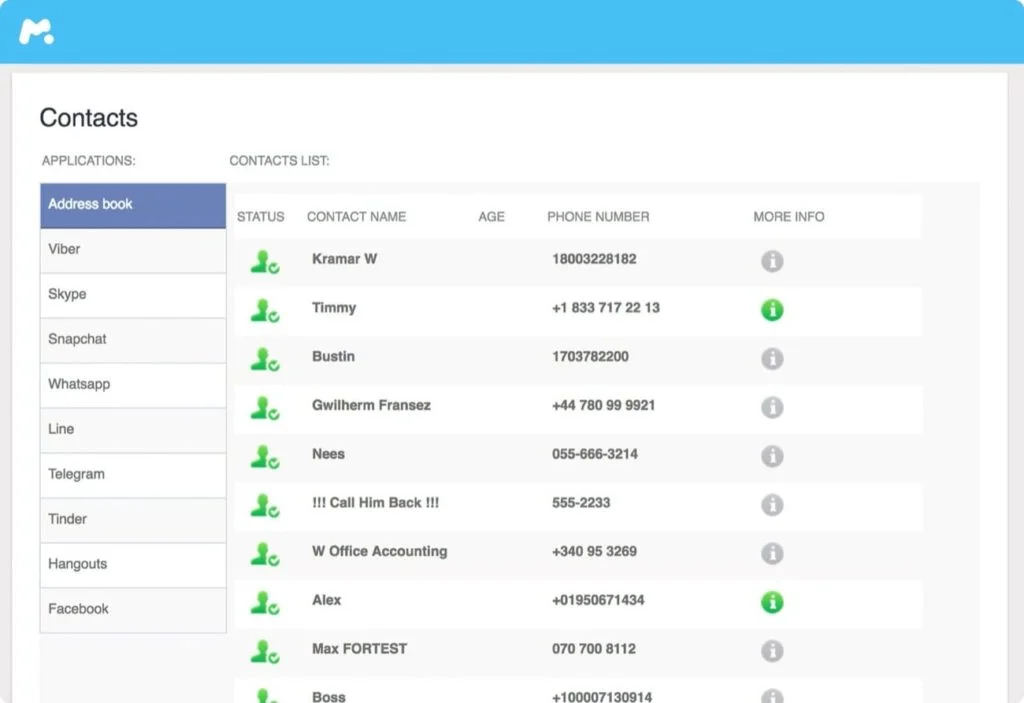Click status icon for Max FORTEST

[264, 651]
